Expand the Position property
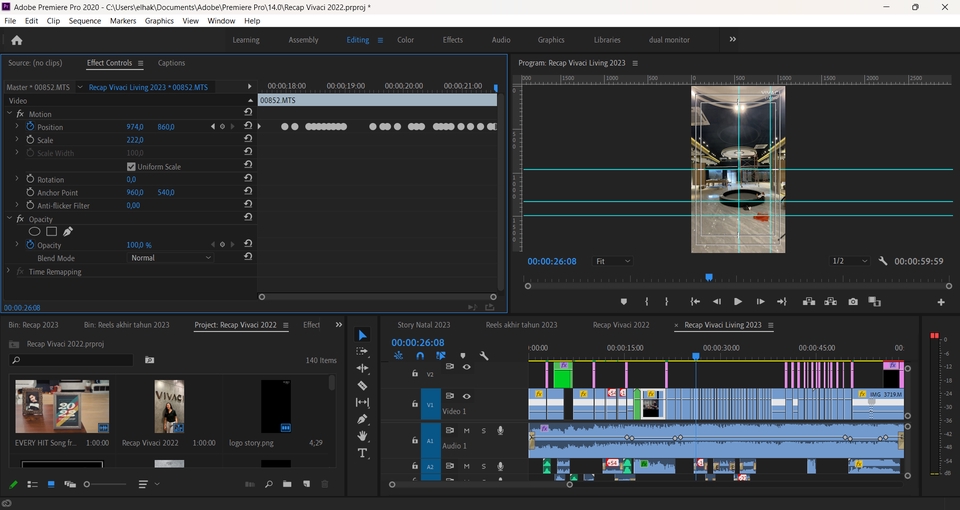This screenshot has width=960, height=510. 17,126
